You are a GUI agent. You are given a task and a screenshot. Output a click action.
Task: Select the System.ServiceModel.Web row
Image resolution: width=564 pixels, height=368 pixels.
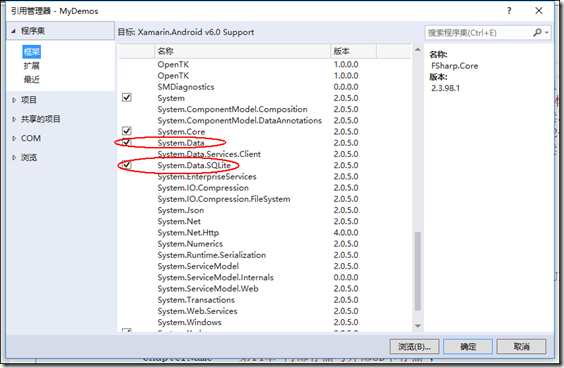tap(265, 289)
